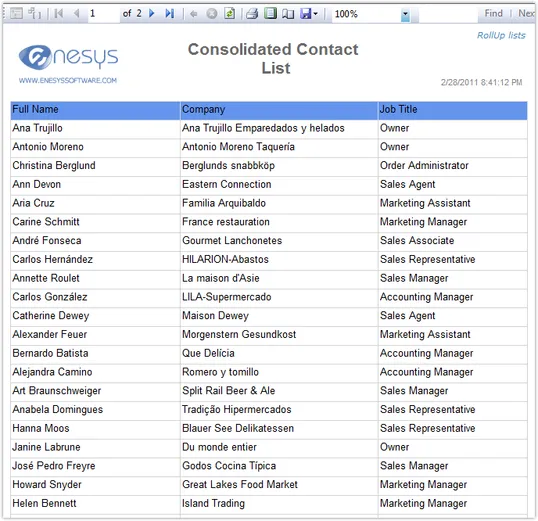Select the Ann Devon cell

coord(95,185)
